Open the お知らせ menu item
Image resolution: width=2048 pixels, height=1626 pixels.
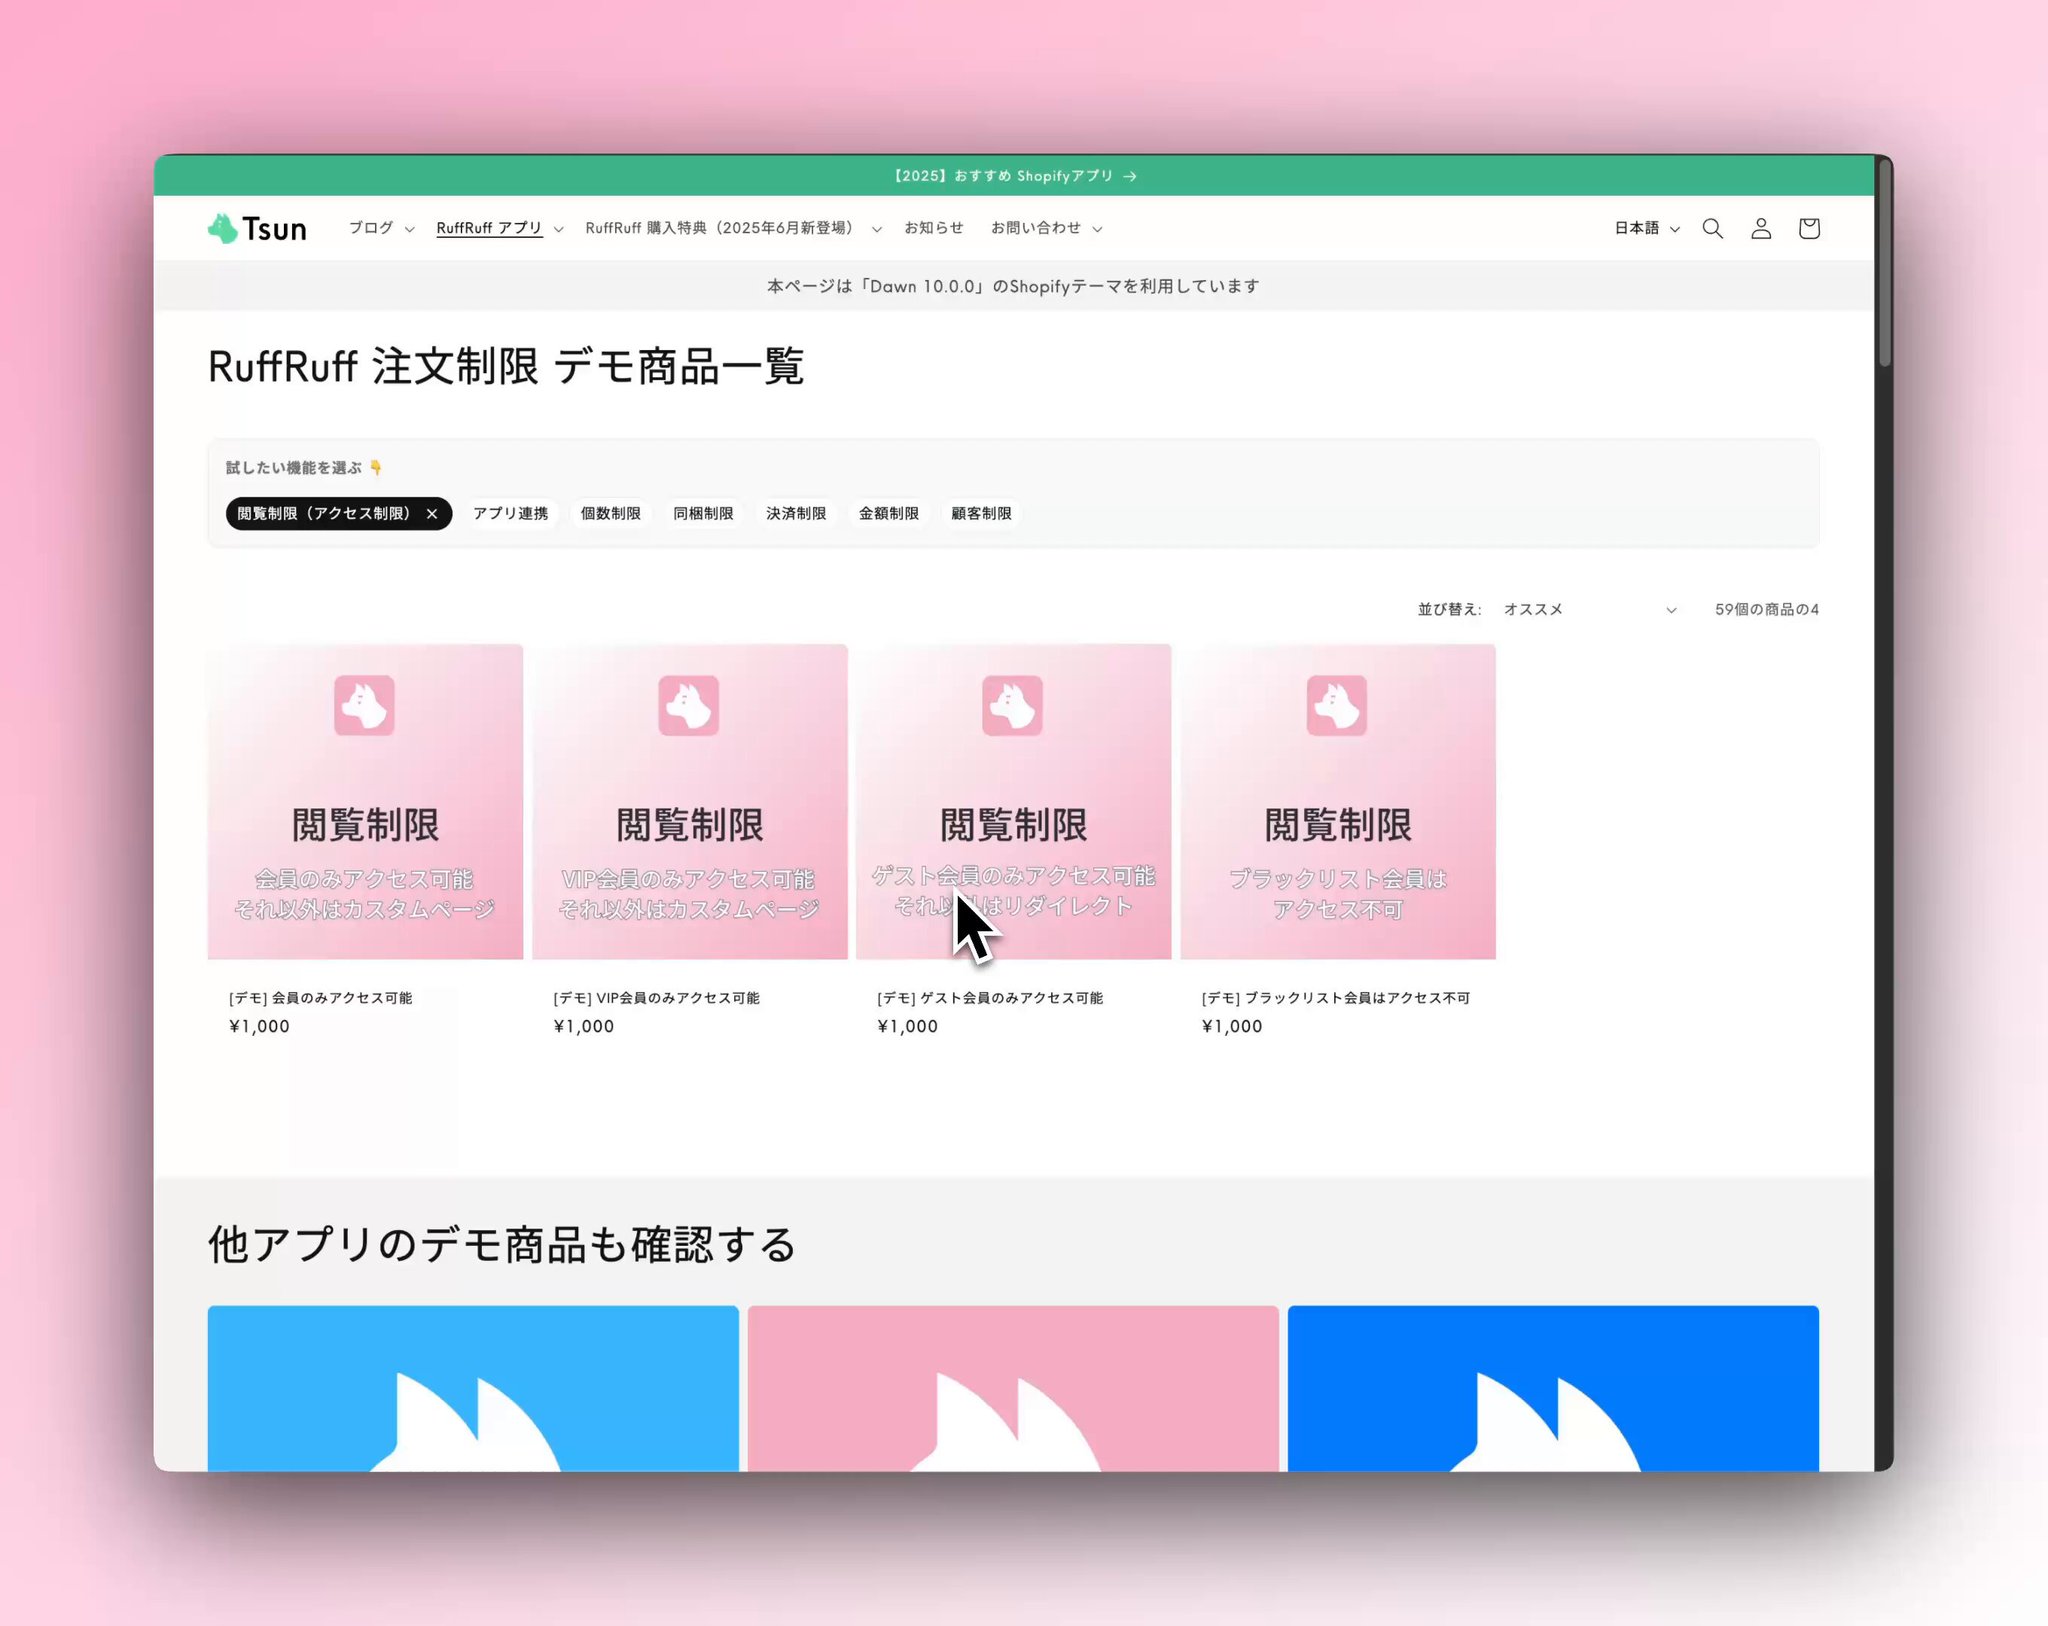pyautogui.click(x=933, y=228)
